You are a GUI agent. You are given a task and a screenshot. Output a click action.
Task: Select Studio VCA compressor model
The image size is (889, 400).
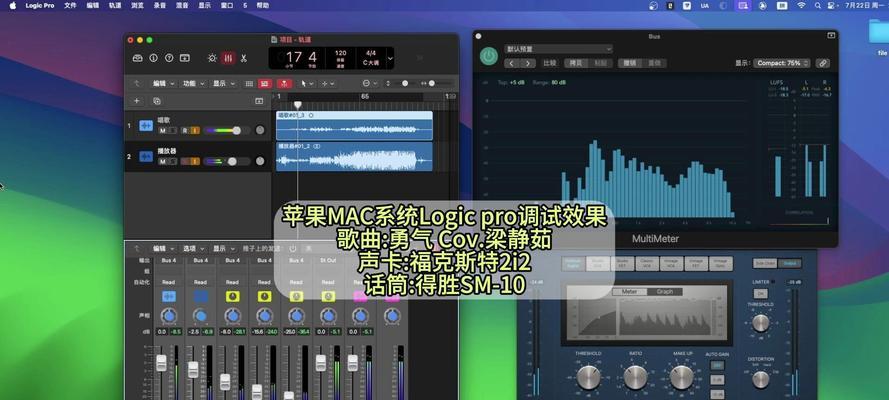pos(598,263)
